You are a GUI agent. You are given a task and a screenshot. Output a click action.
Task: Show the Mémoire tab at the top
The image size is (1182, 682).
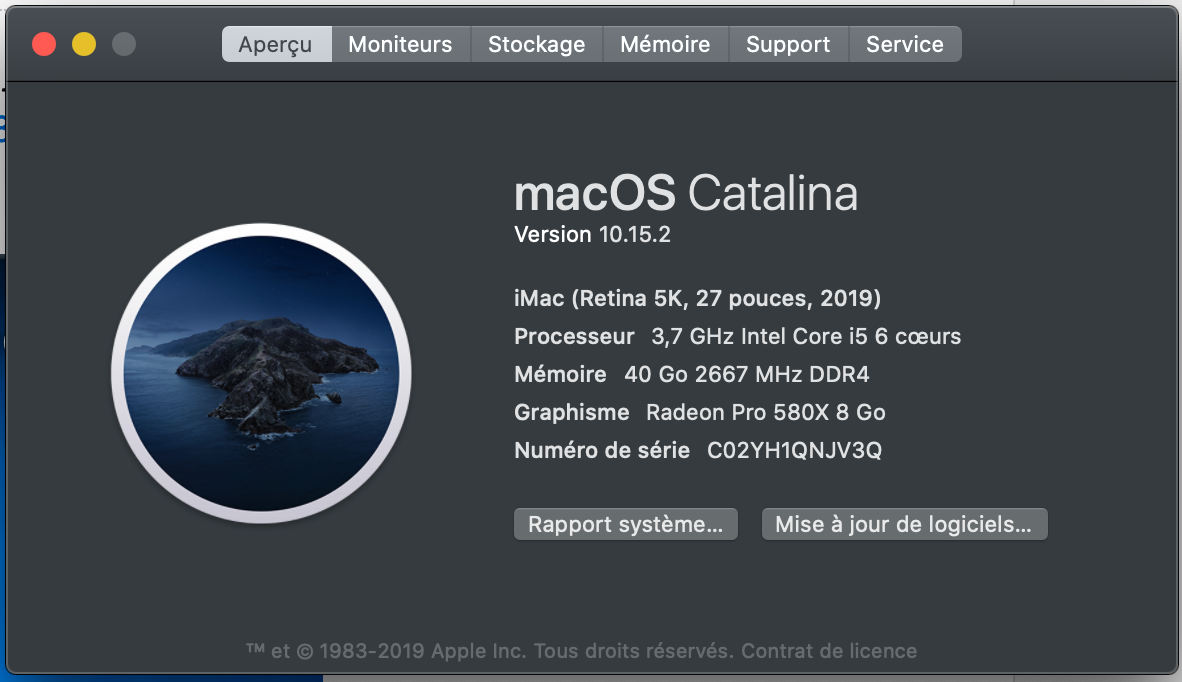point(665,44)
